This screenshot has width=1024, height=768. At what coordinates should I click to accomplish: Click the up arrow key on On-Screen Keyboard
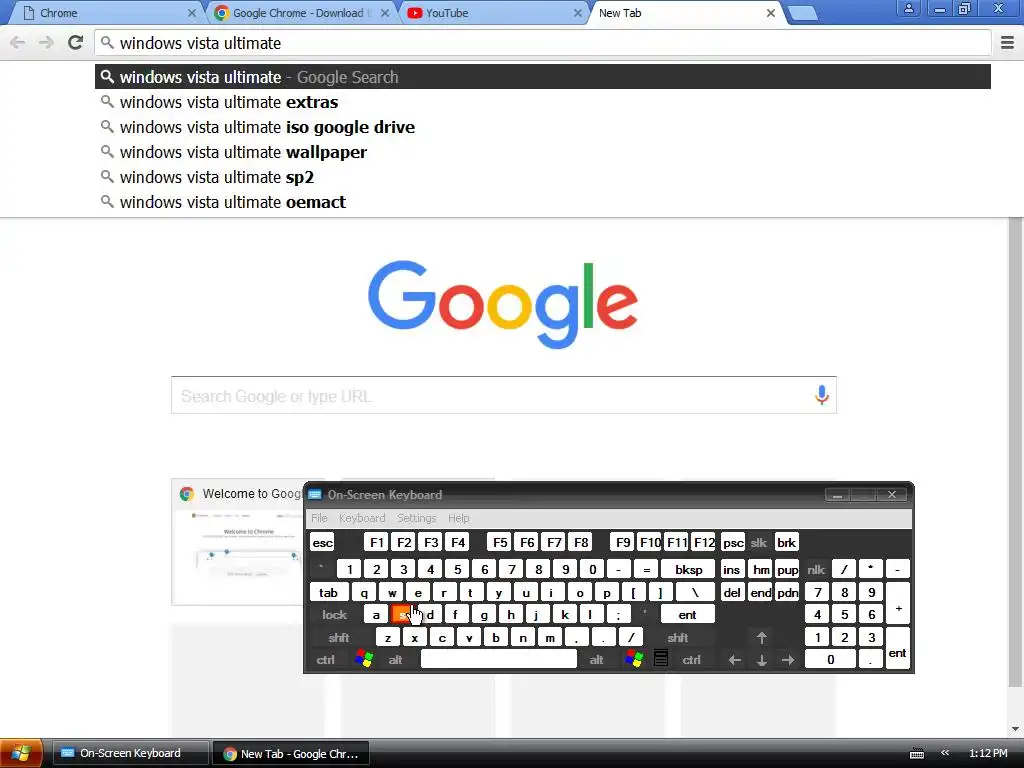(761, 637)
